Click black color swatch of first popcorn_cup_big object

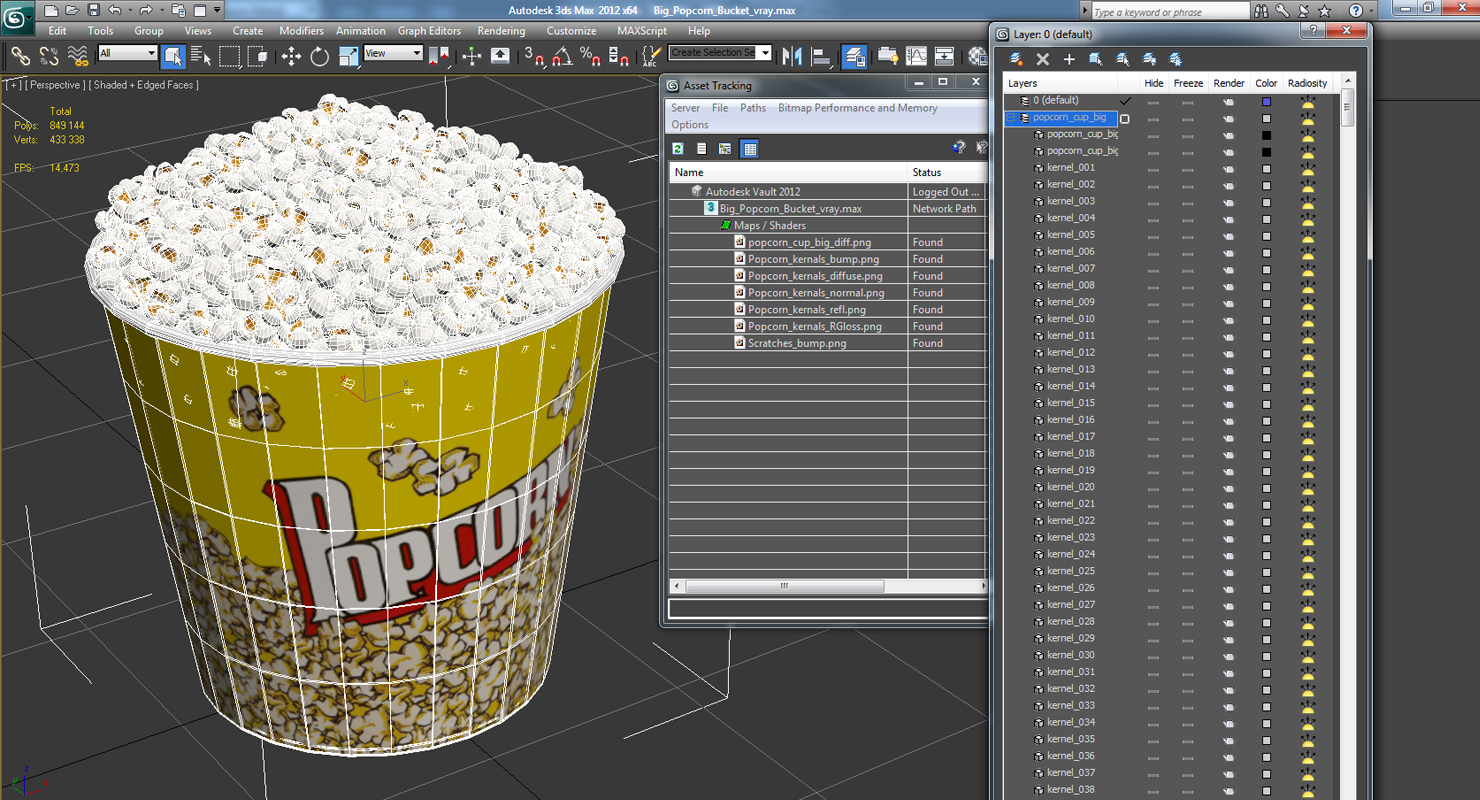(x=1266, y=135)
